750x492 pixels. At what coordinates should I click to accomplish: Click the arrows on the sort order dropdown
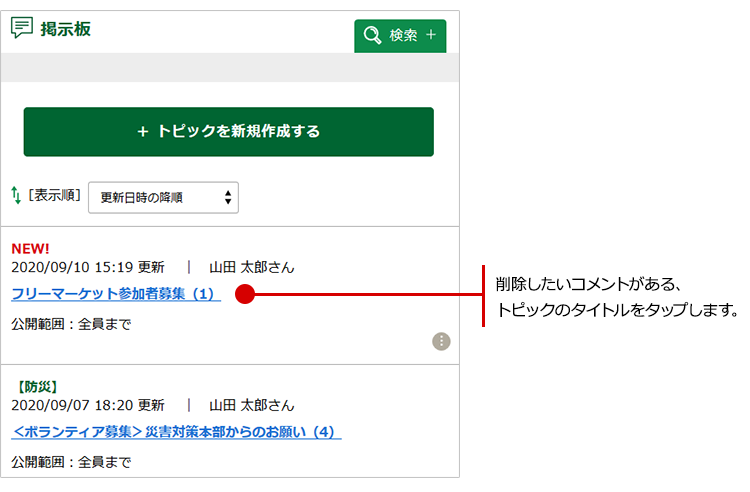pos(228,197)
